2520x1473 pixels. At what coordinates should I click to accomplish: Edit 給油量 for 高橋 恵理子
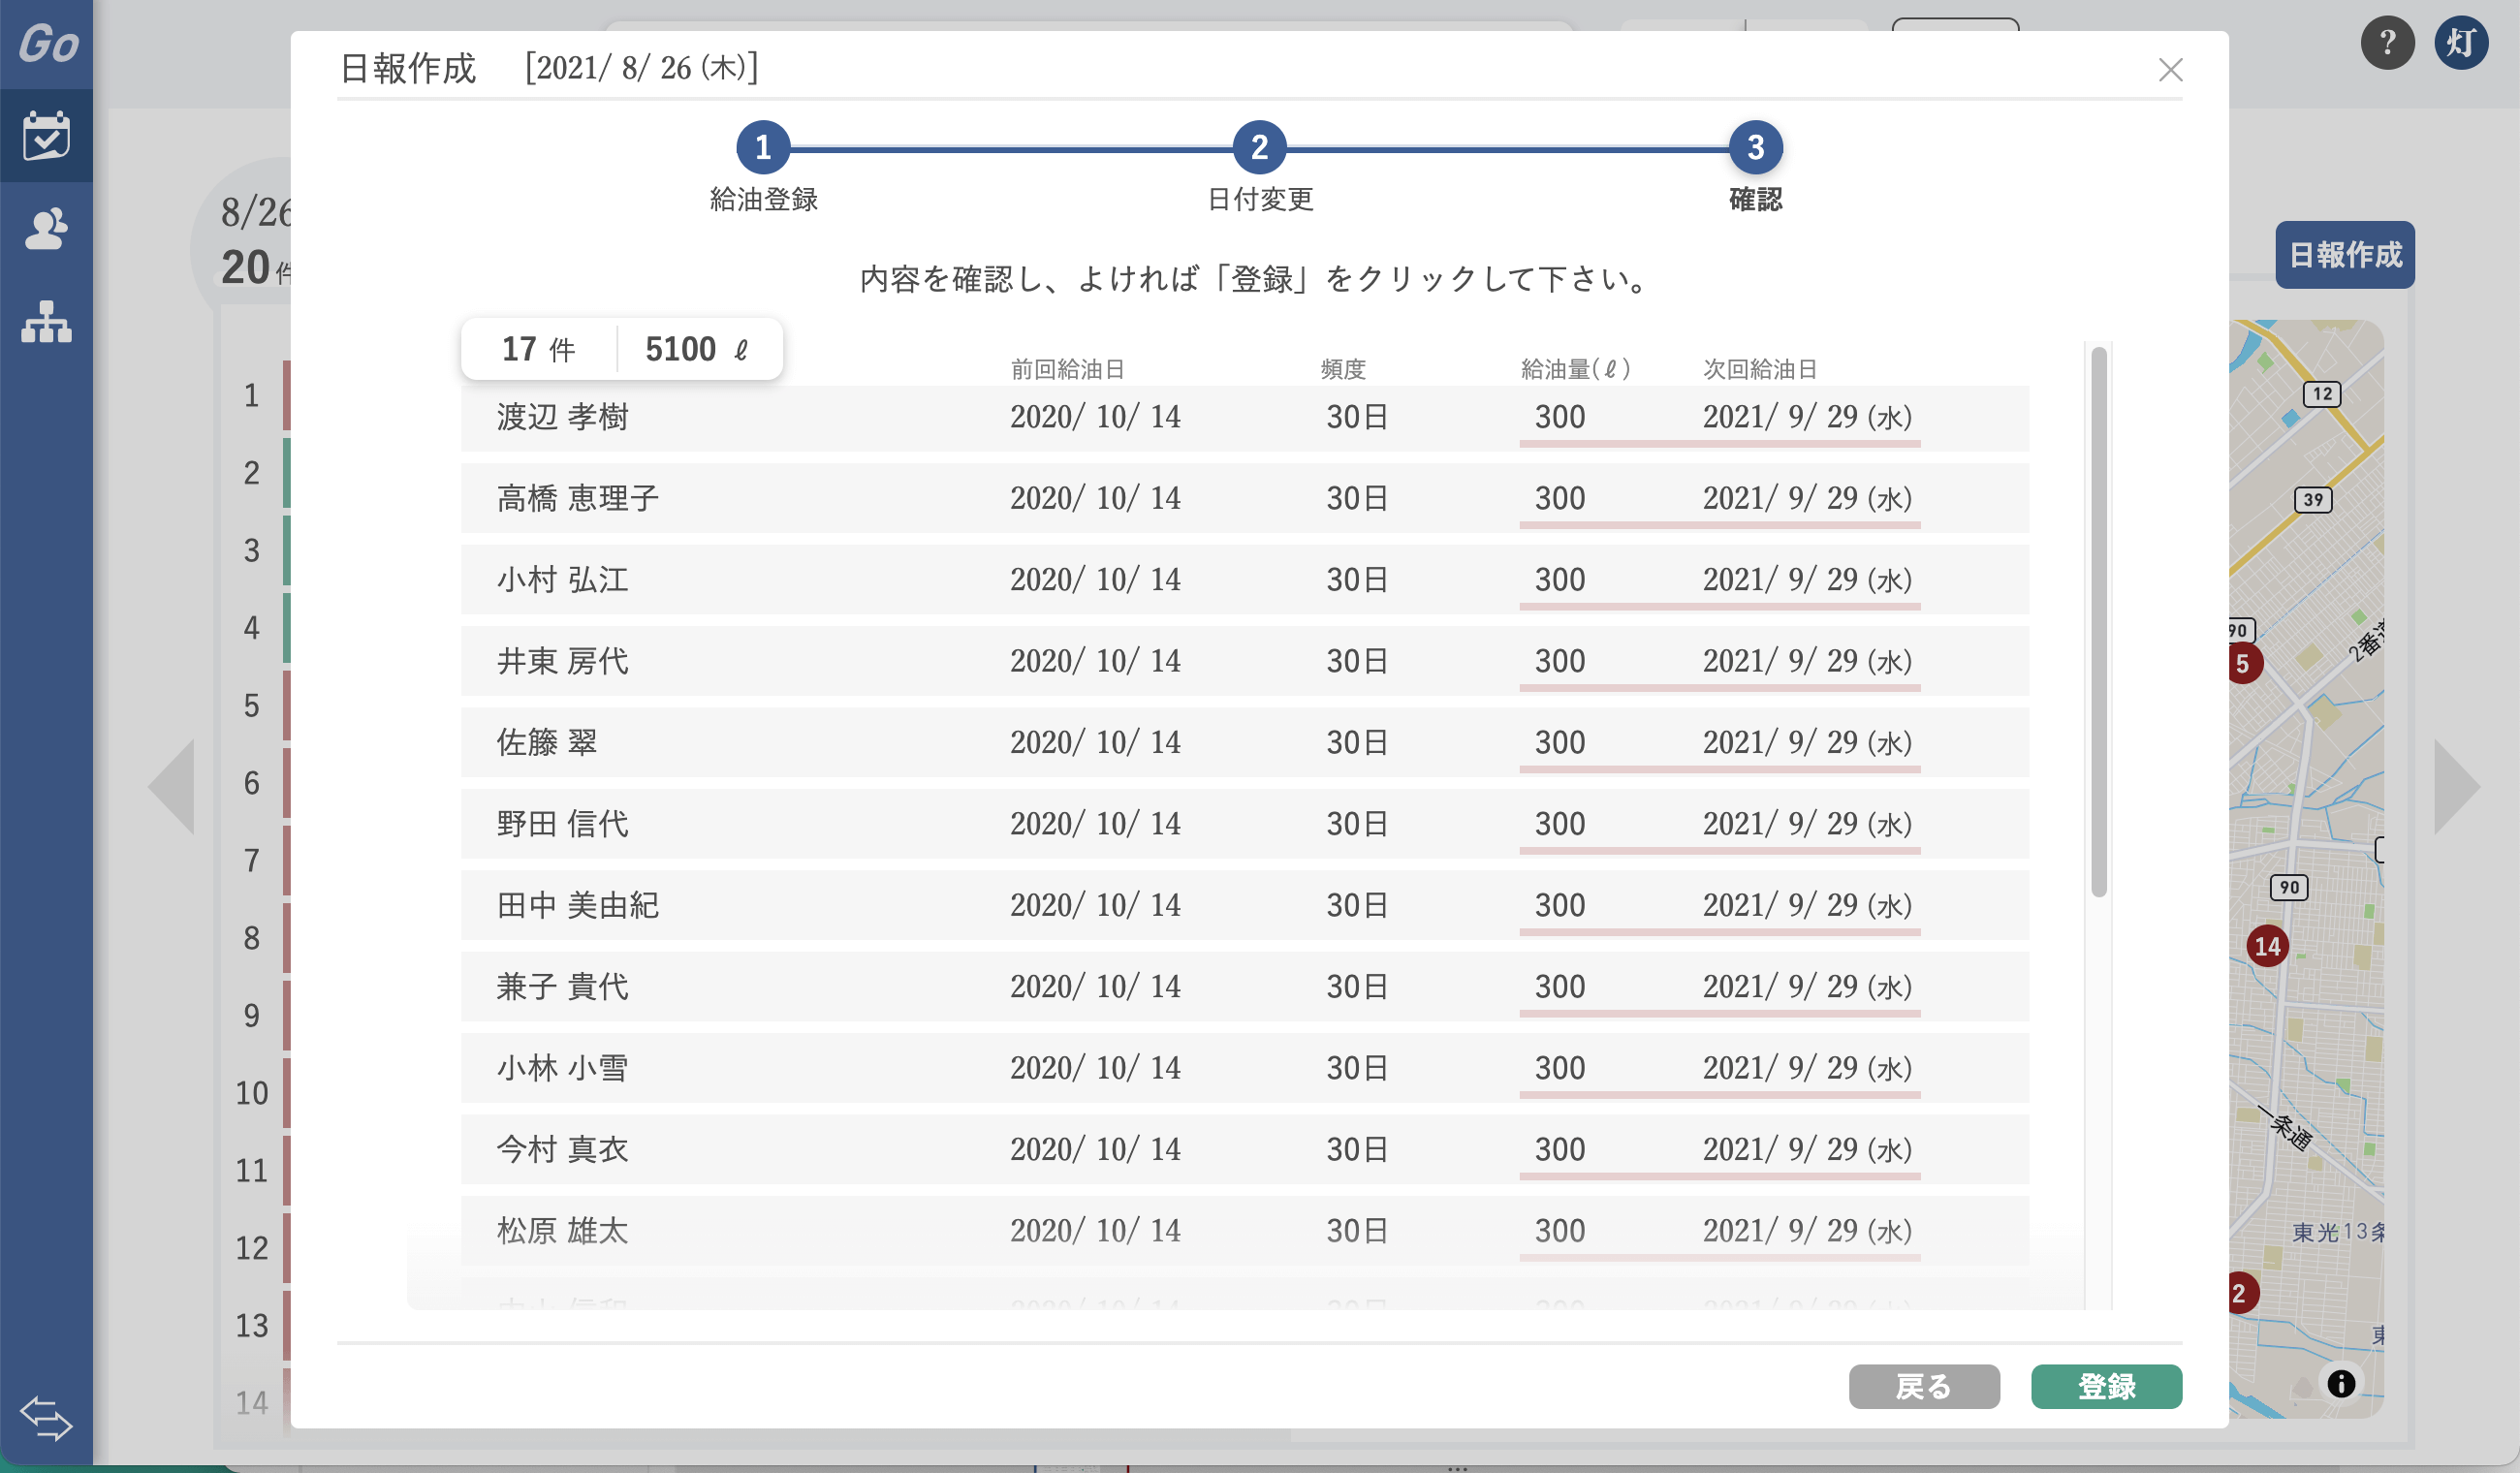1560,498
